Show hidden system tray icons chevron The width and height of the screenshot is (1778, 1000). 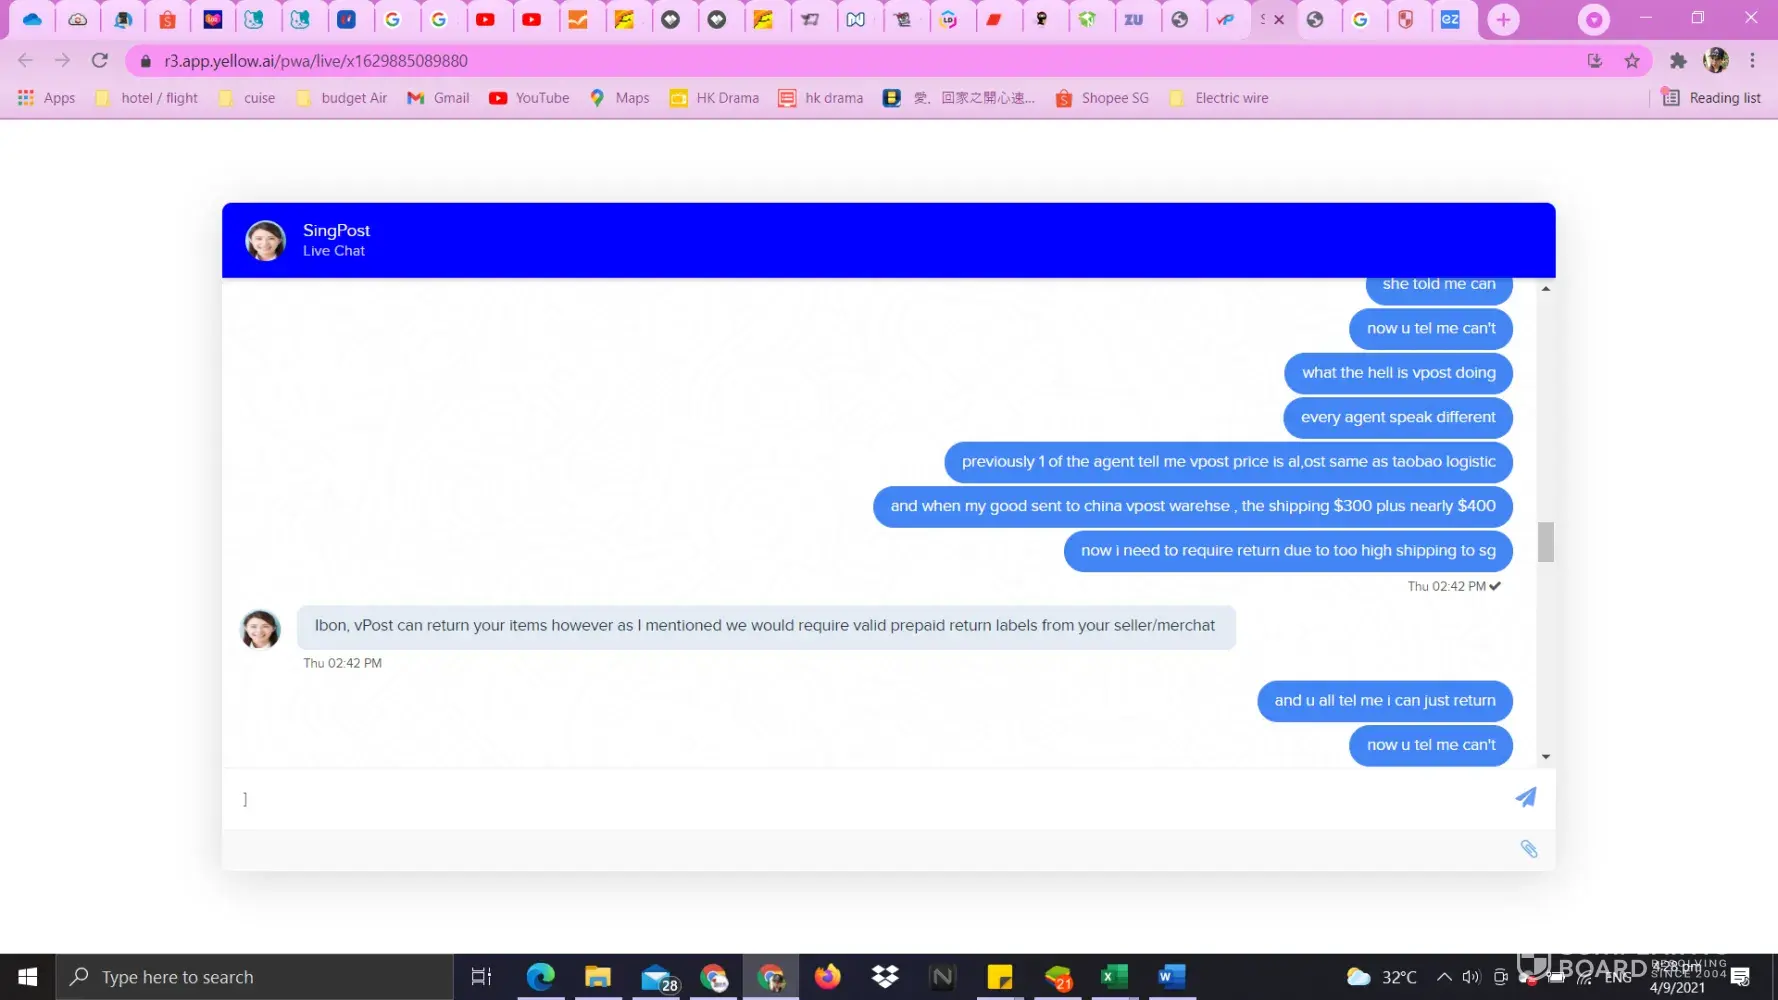coord(1443,977)
